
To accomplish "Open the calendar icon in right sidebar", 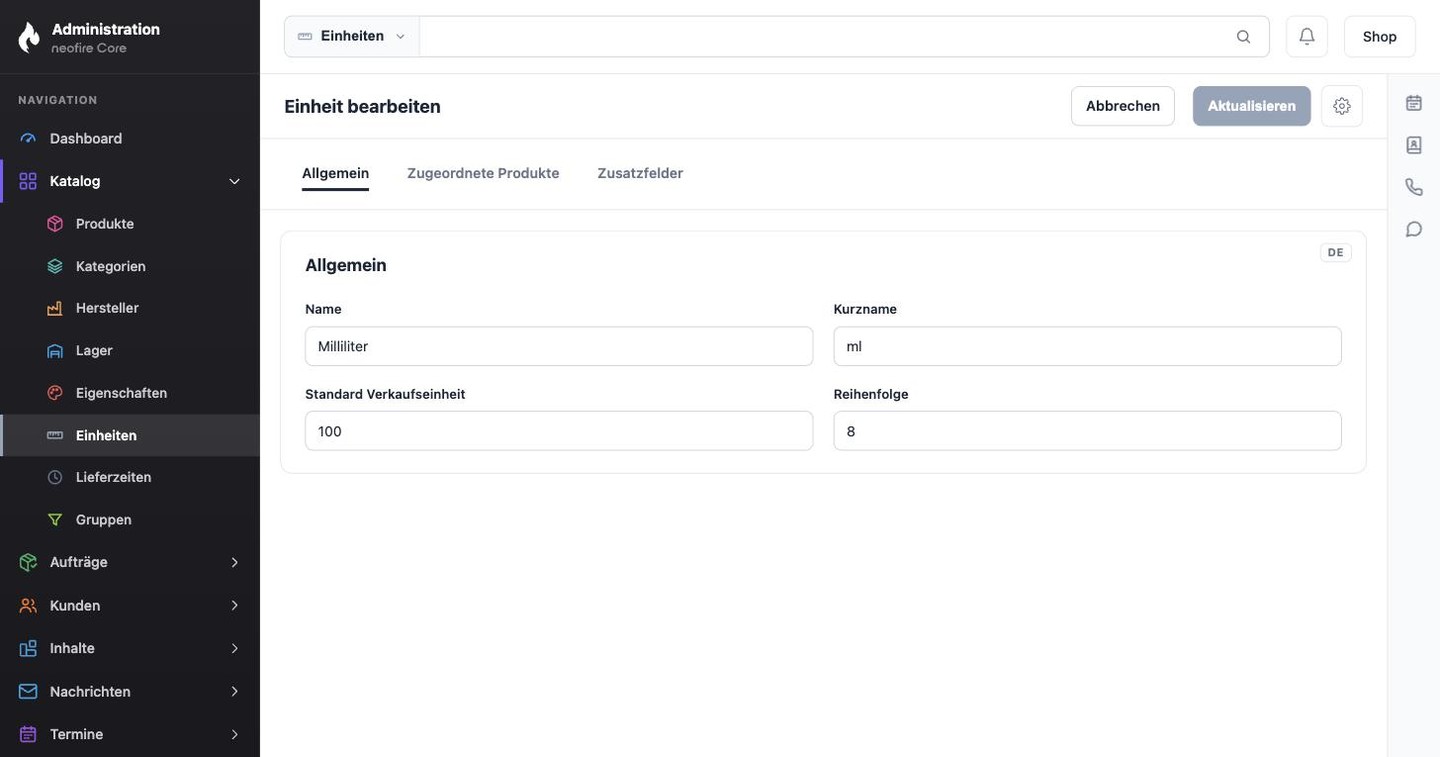I will 1414,103.
